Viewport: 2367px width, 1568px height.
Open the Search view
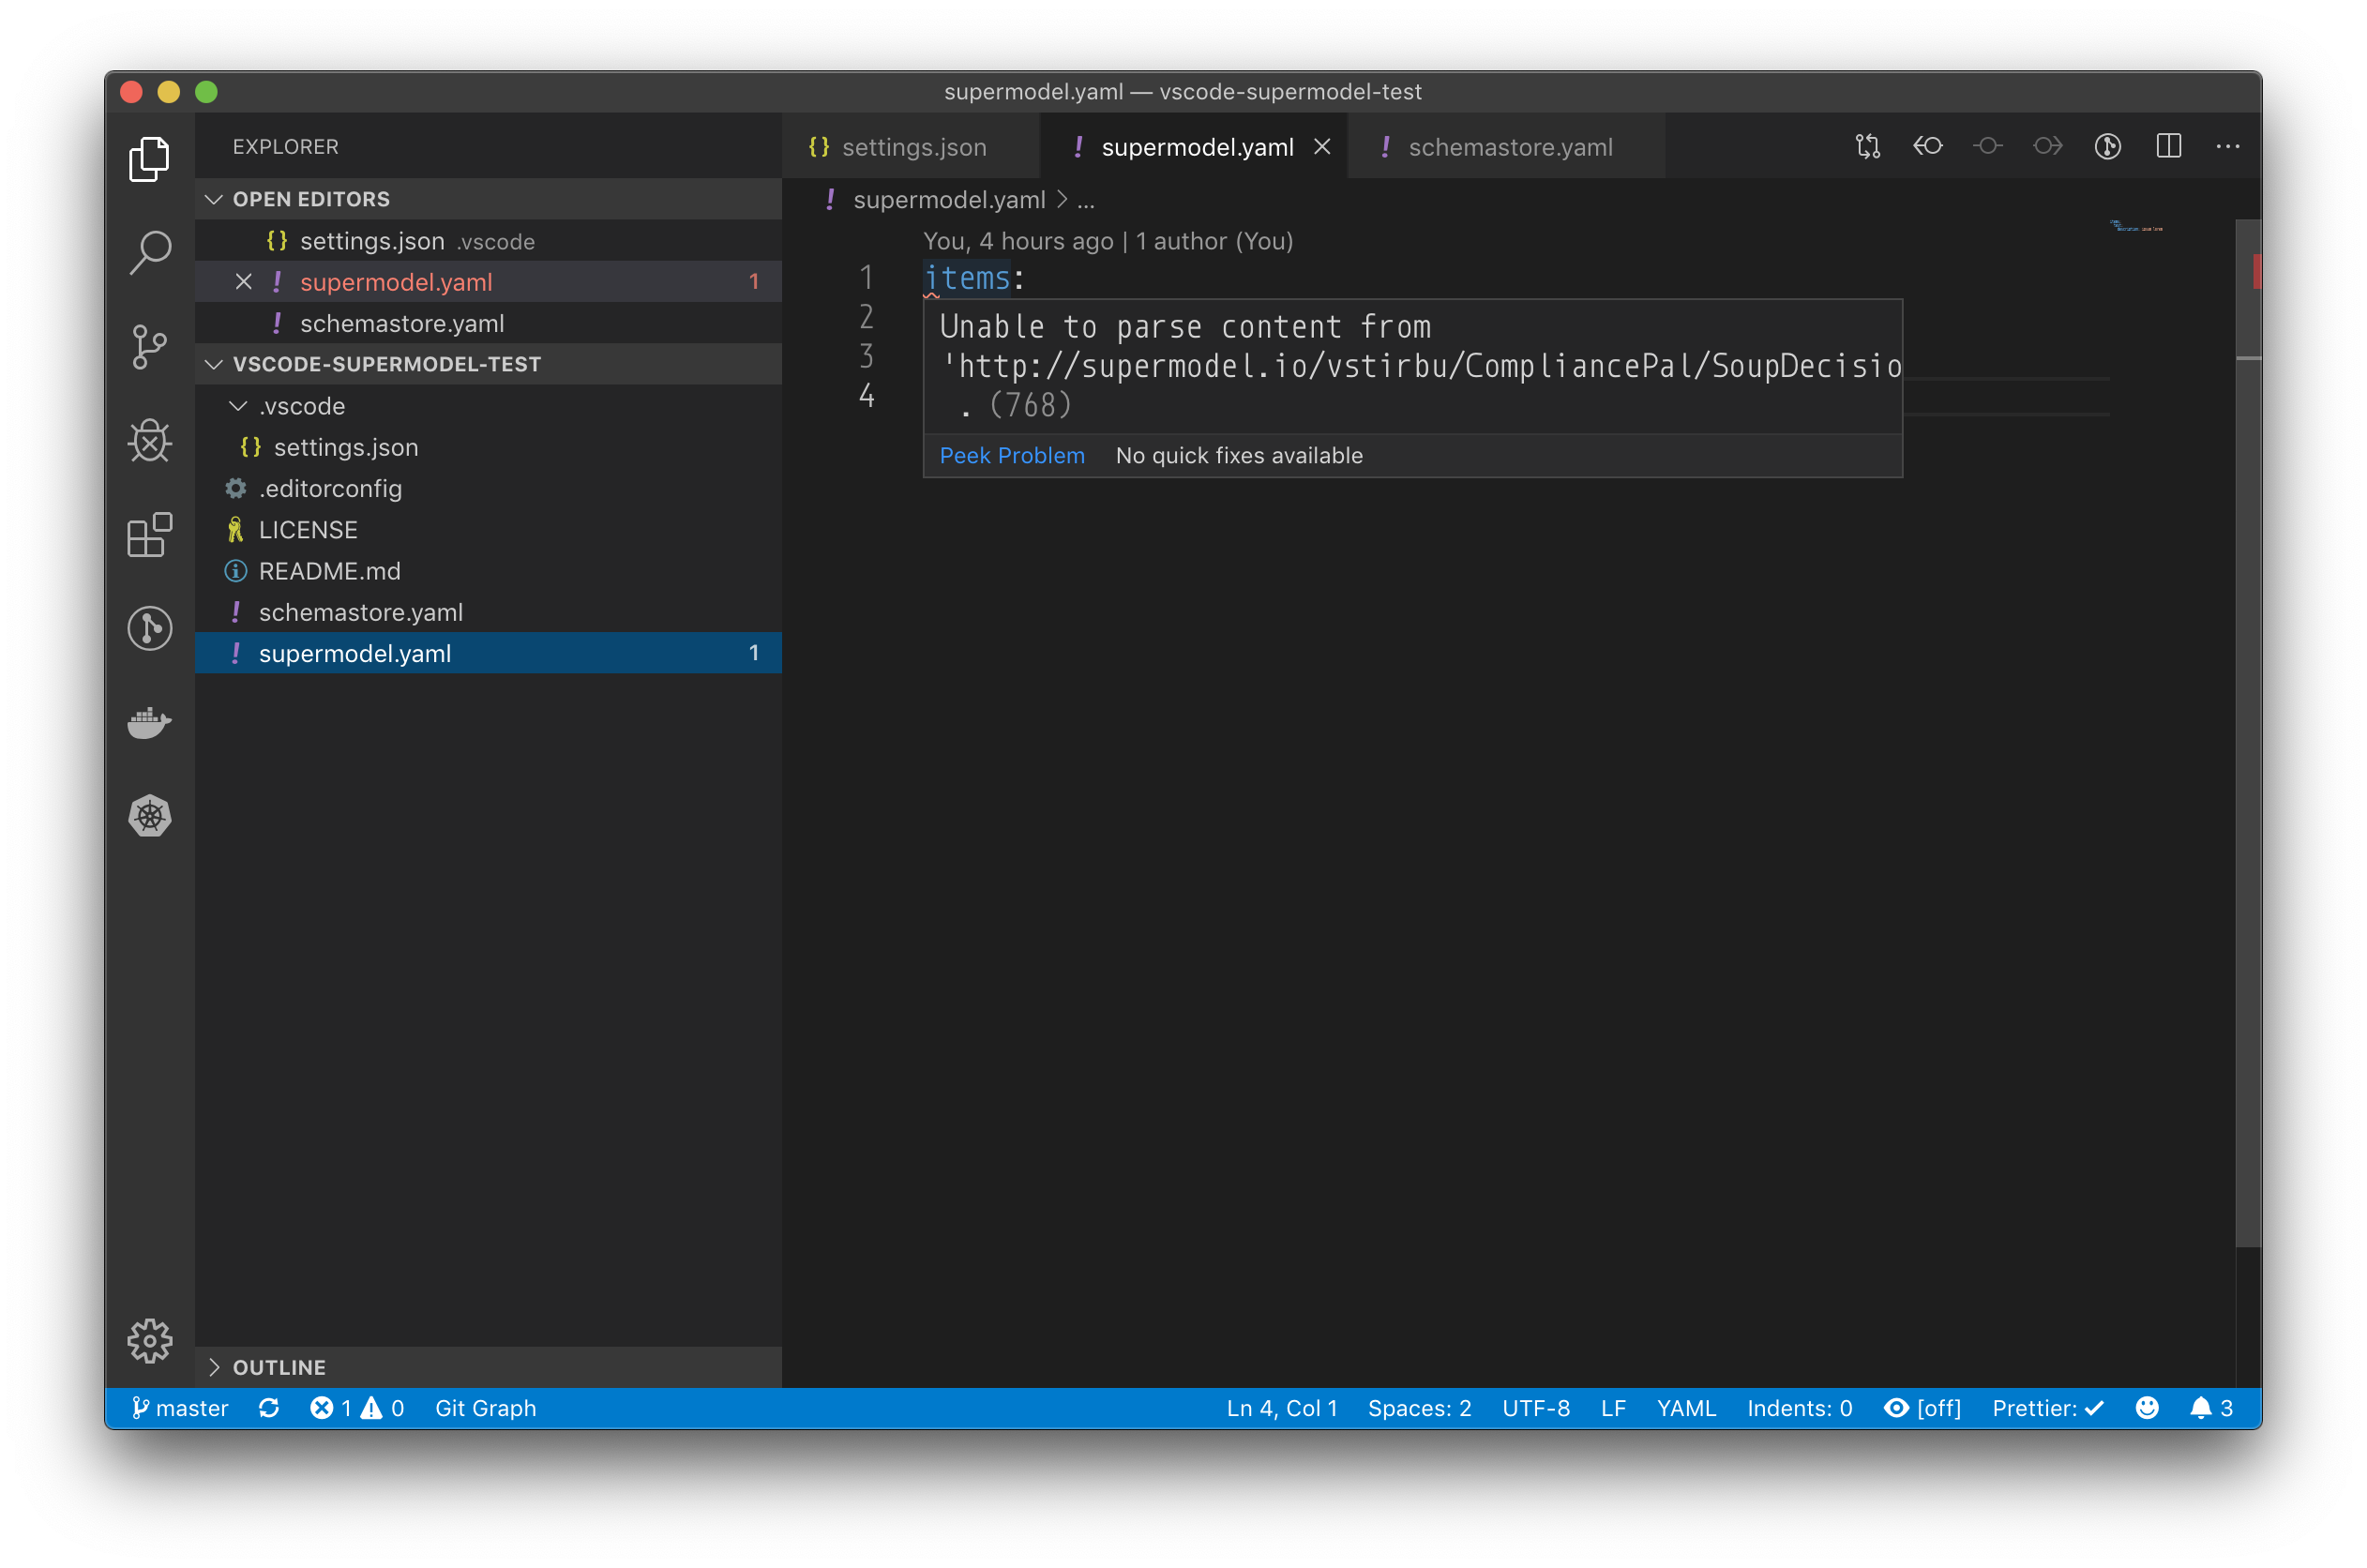click(150, 252)
